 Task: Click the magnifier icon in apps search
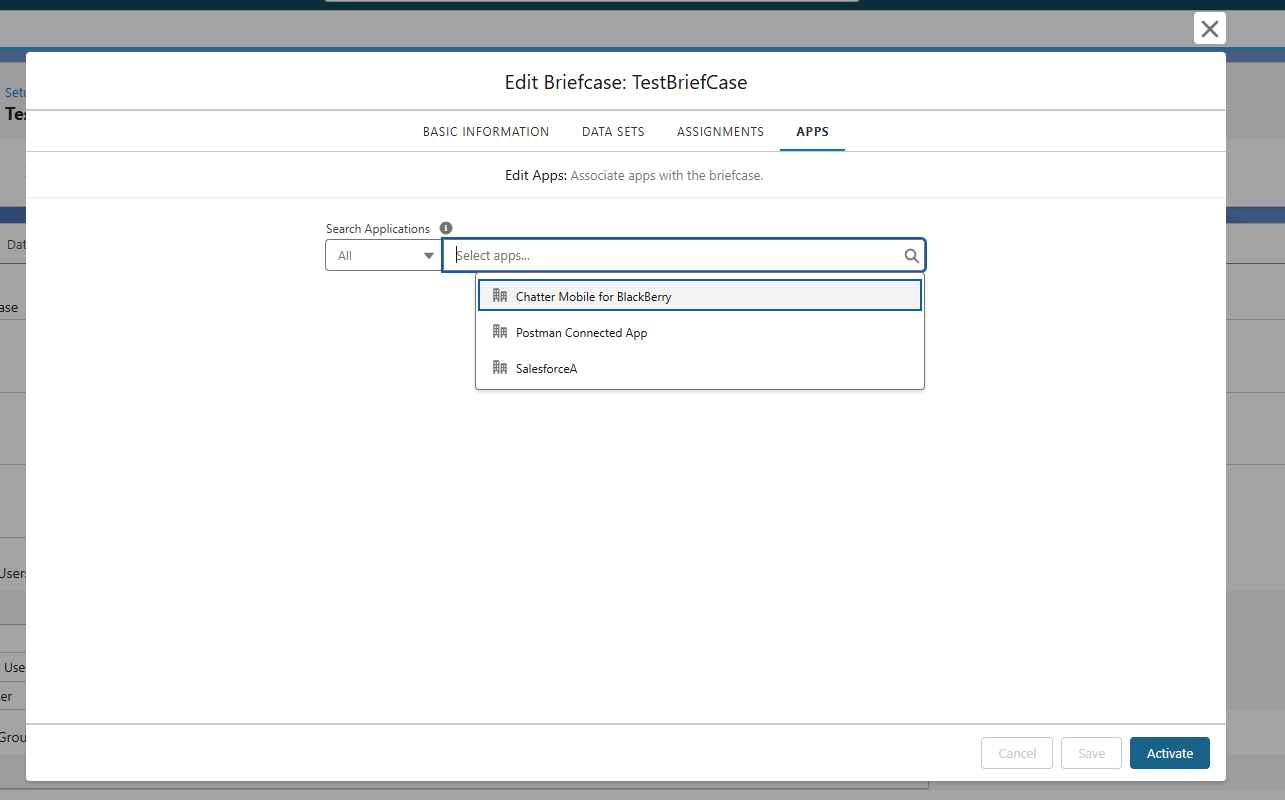coord(911,256)
